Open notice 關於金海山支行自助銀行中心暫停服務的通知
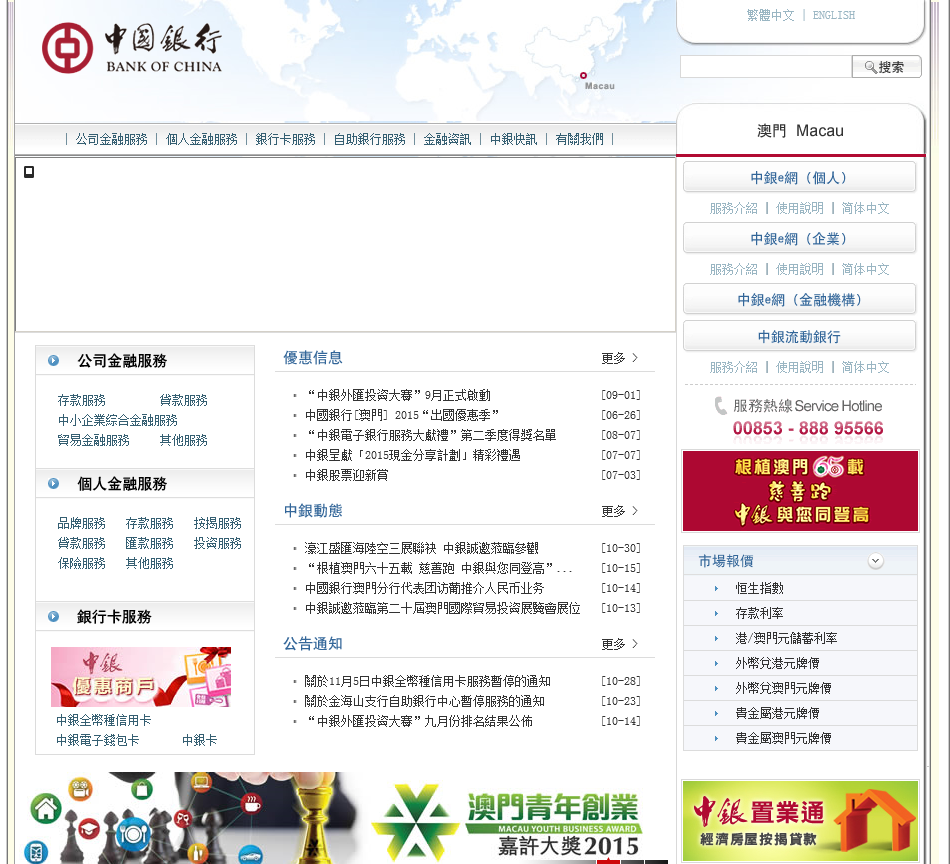The image size is (950, 864). (x=425, y=702)
